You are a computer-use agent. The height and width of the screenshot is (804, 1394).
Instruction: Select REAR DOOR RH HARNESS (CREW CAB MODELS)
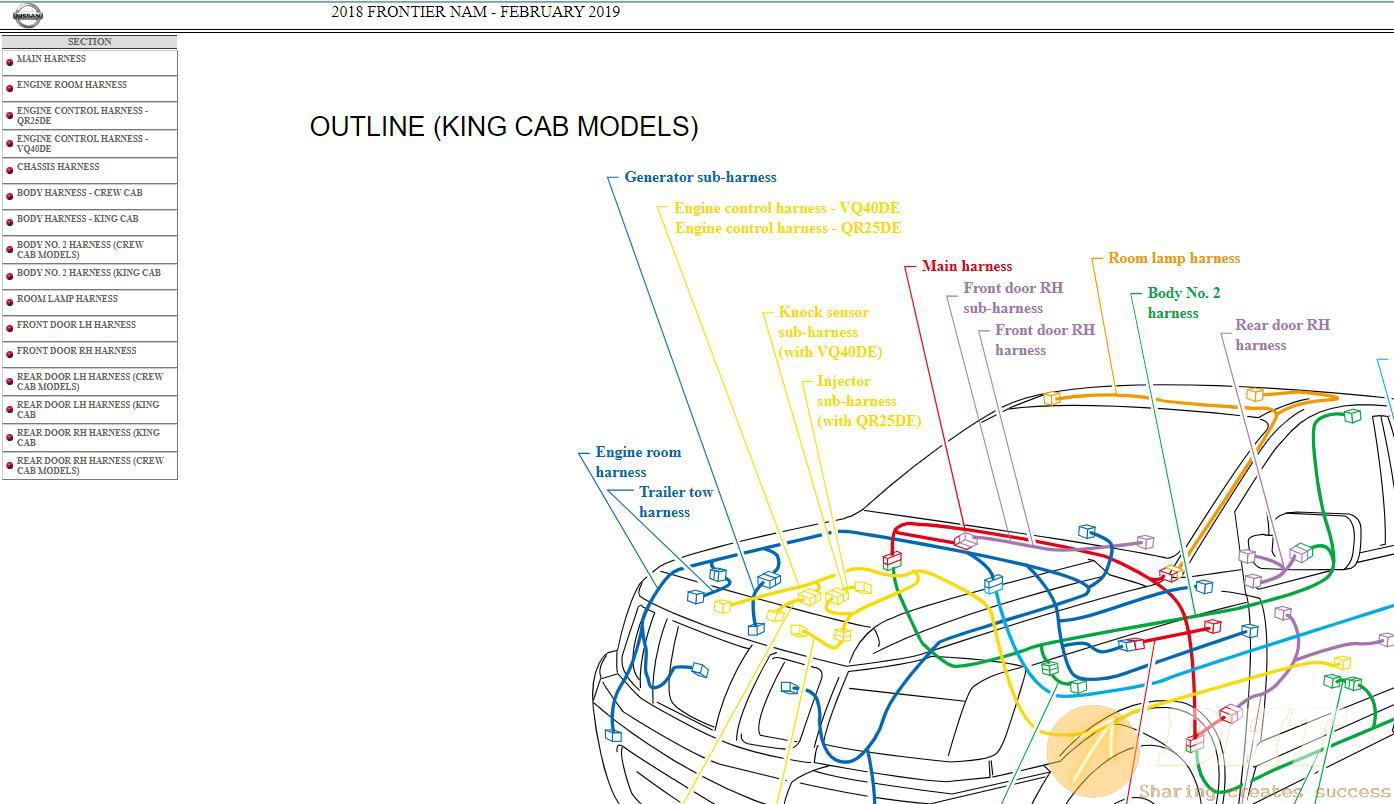click(x=90, y=466)
